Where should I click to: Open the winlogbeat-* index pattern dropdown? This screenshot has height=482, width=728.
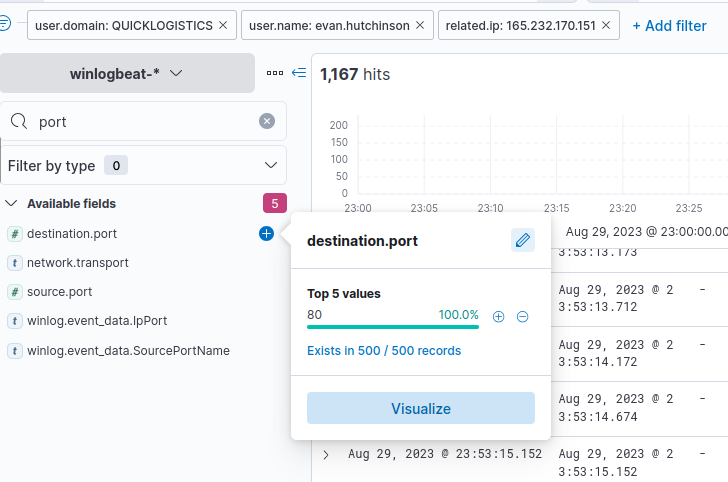[127, 73]
